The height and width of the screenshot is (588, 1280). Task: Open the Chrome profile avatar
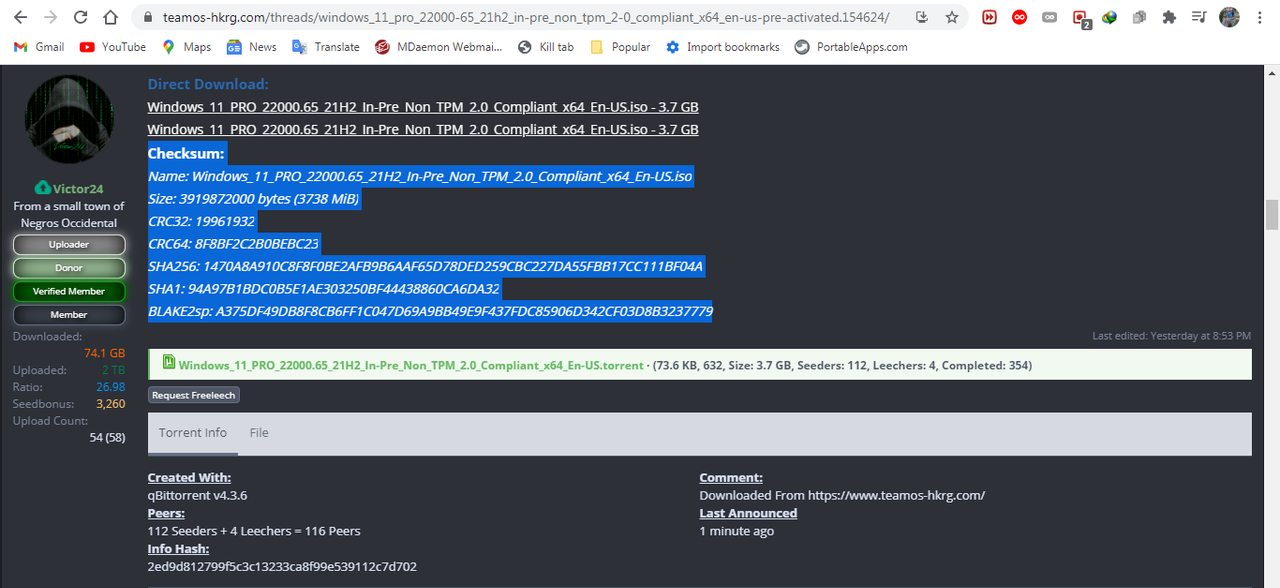[x=1229, y=17]
